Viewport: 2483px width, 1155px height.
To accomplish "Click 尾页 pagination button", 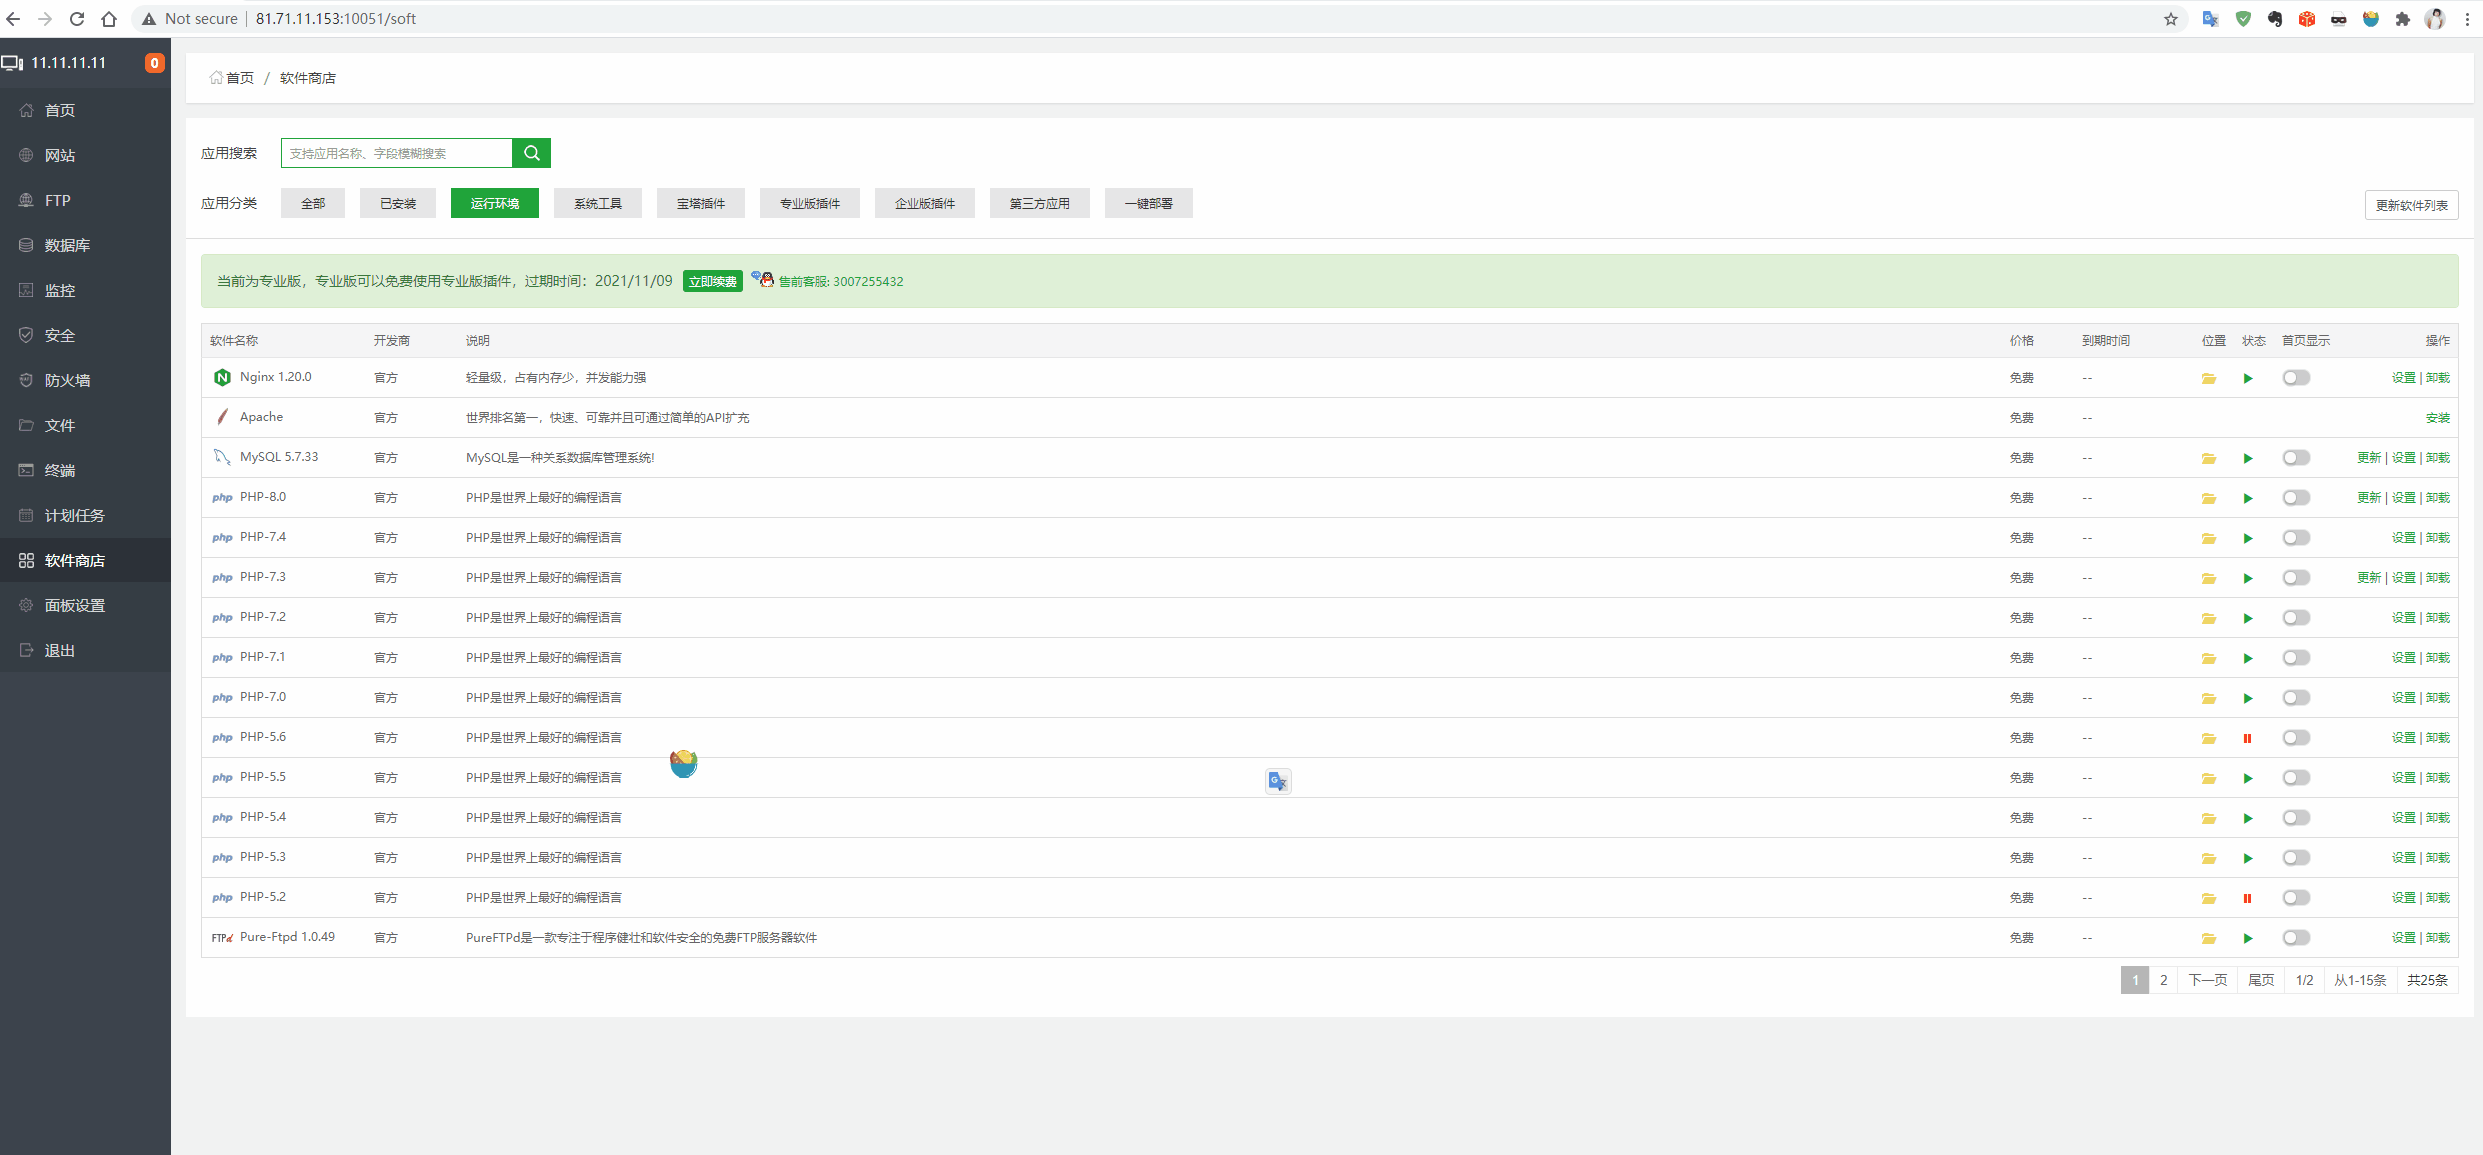I will click(2261, 980).
